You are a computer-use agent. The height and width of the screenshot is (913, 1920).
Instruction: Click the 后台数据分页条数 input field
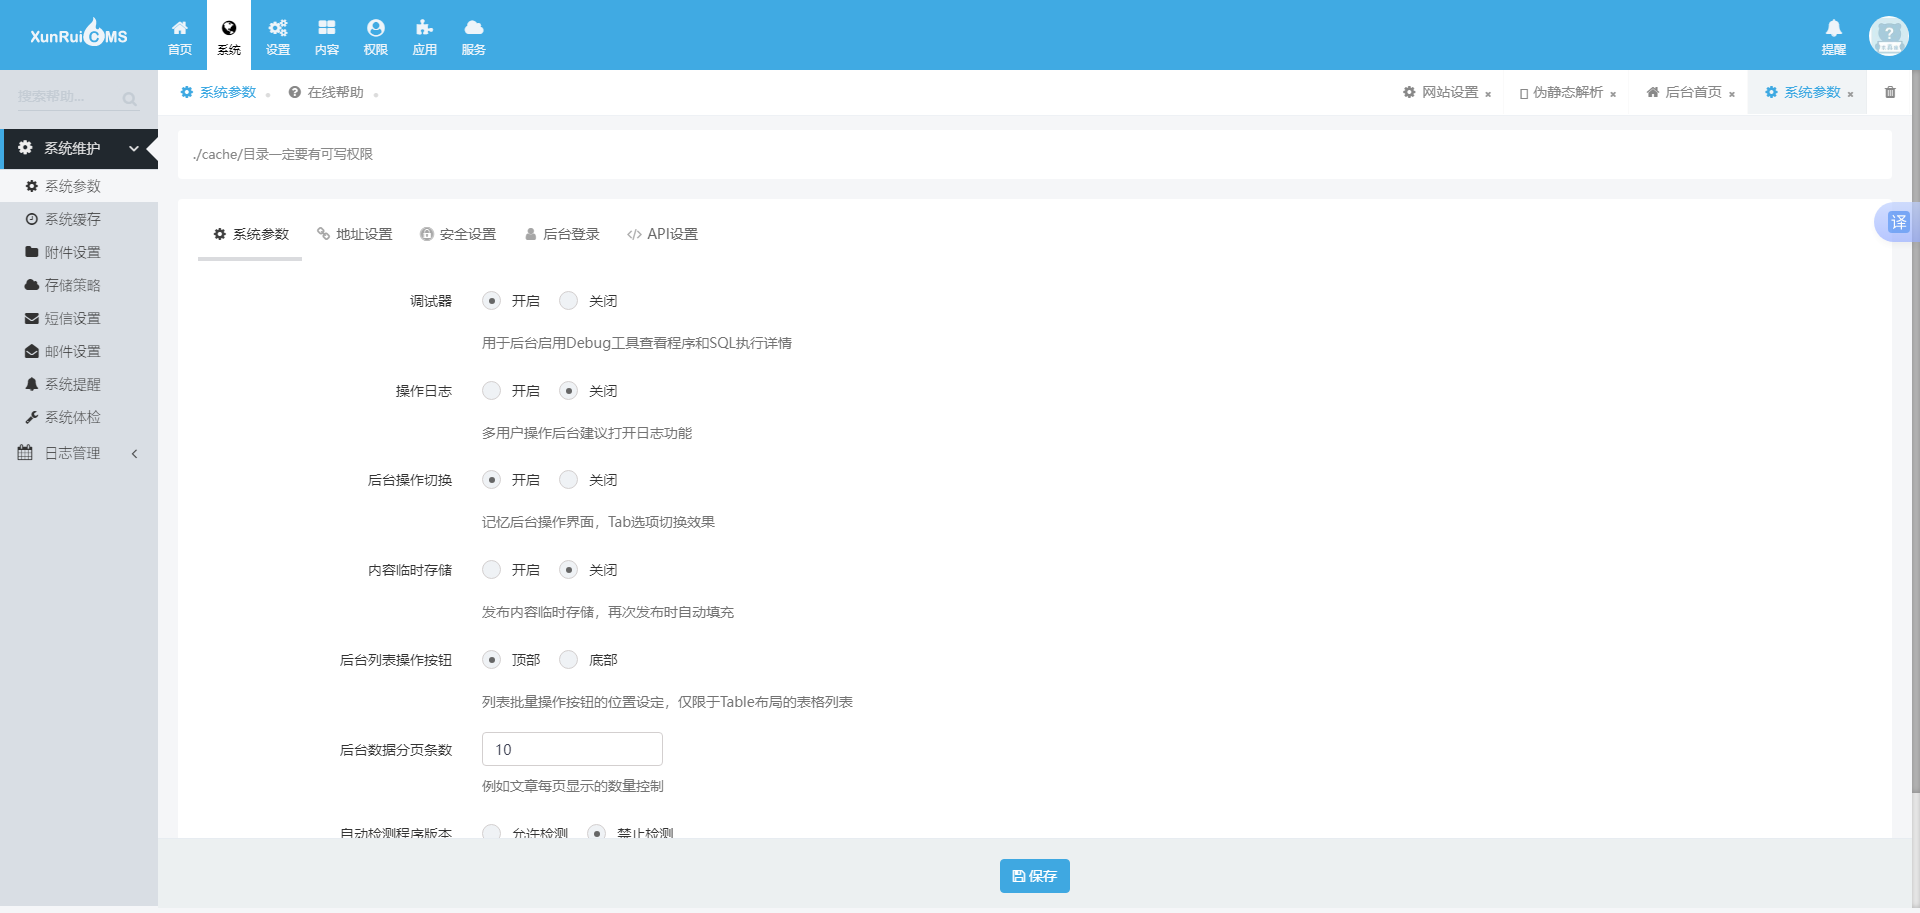(x=572, y=749)
